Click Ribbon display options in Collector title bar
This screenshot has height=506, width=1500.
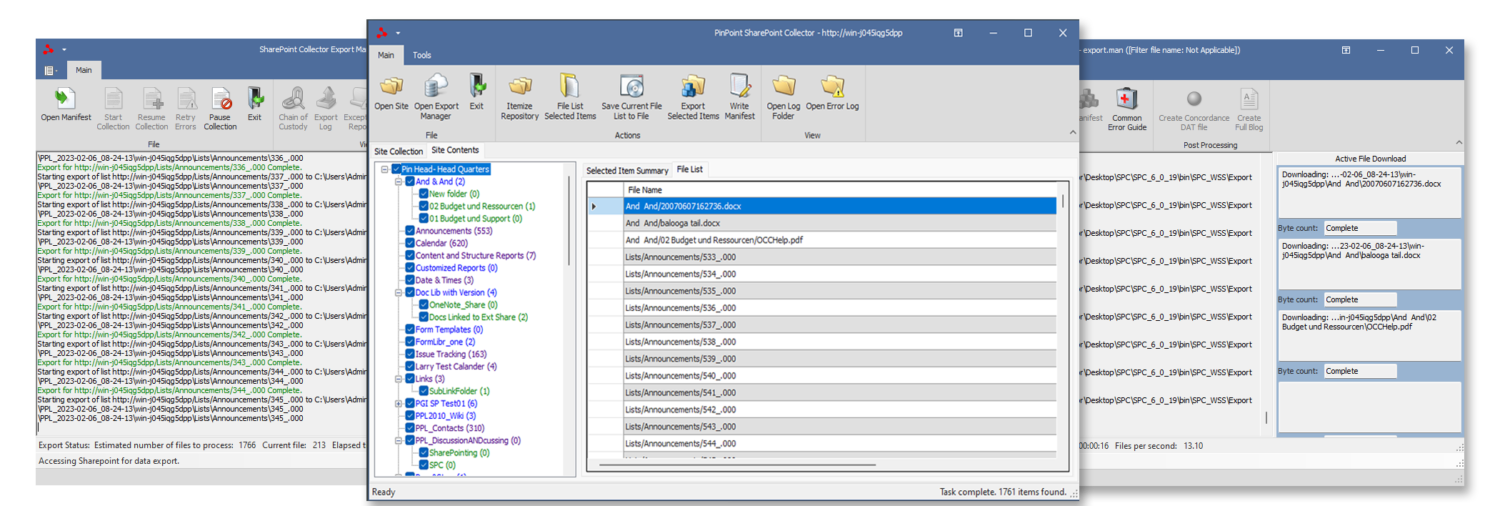point(958,33)
